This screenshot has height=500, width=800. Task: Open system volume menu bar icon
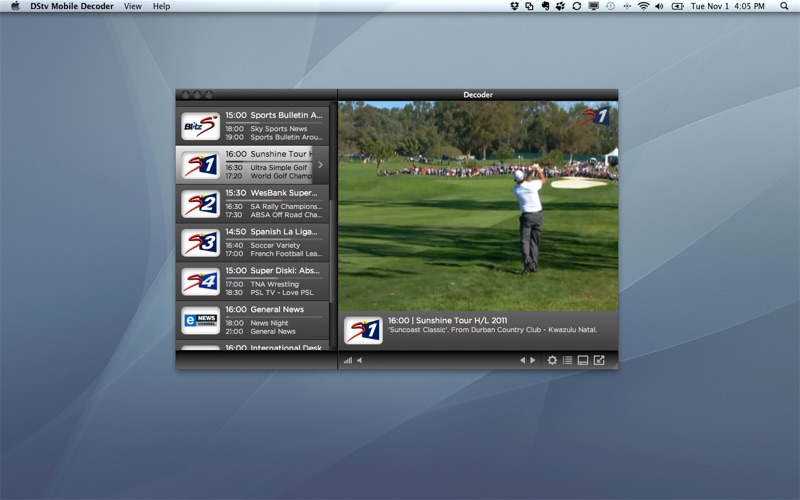[659, 6]
